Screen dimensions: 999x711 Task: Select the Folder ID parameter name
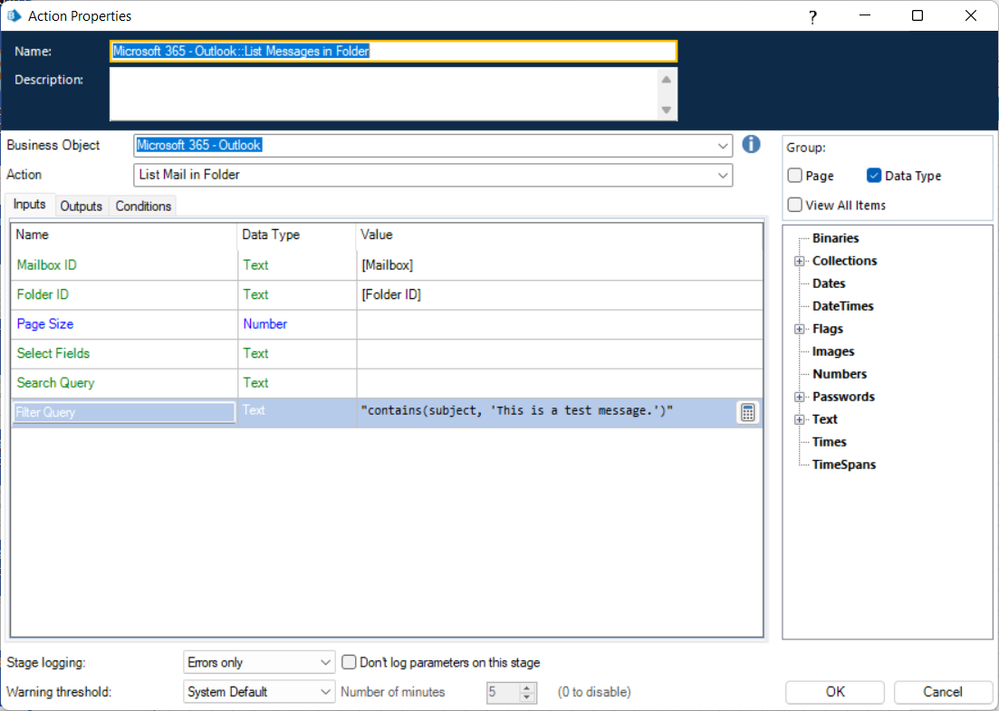(x=43, y=294)
